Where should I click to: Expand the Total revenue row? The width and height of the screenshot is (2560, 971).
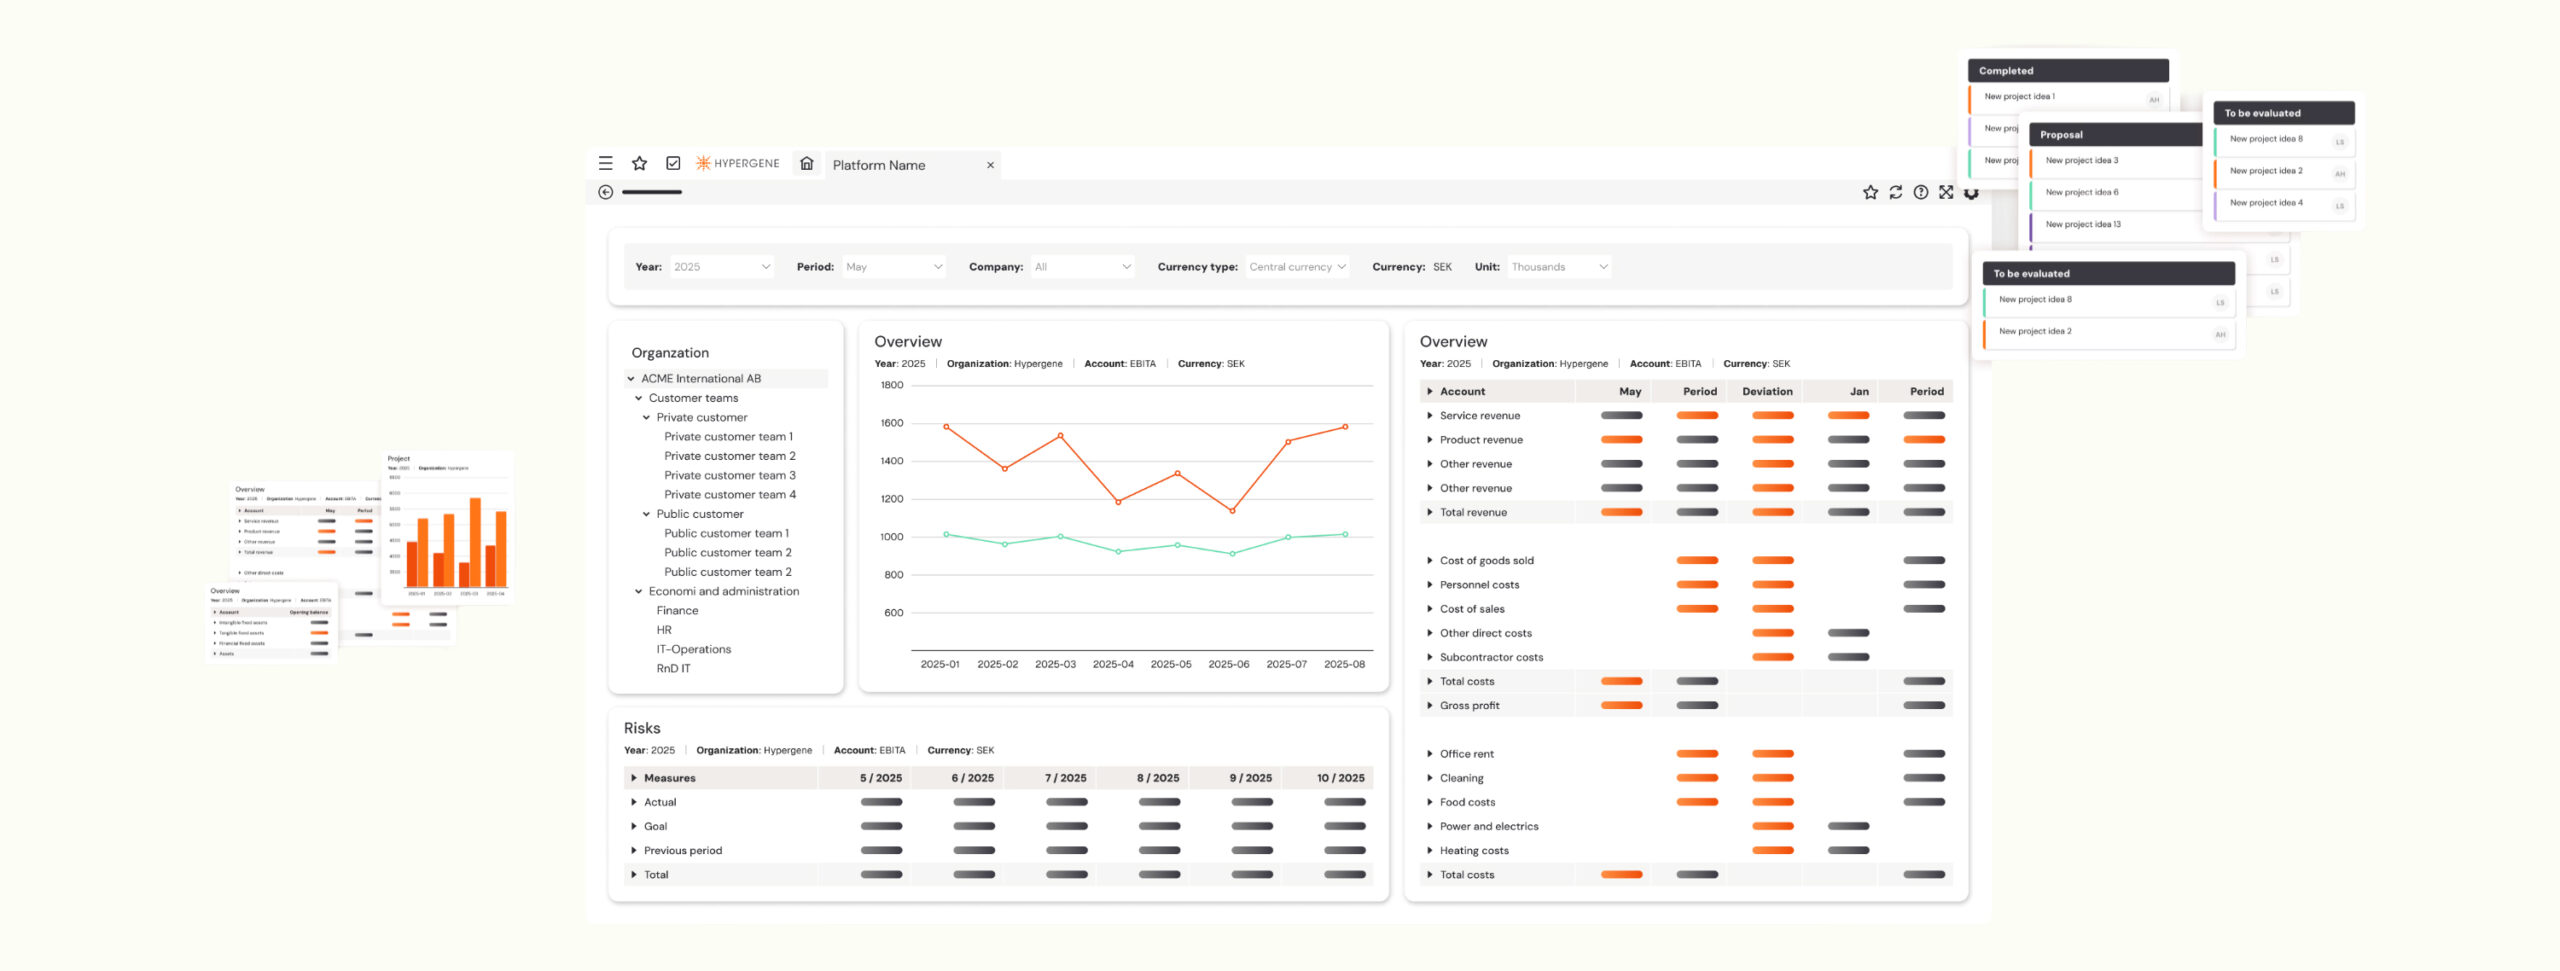coord(1430,512)
